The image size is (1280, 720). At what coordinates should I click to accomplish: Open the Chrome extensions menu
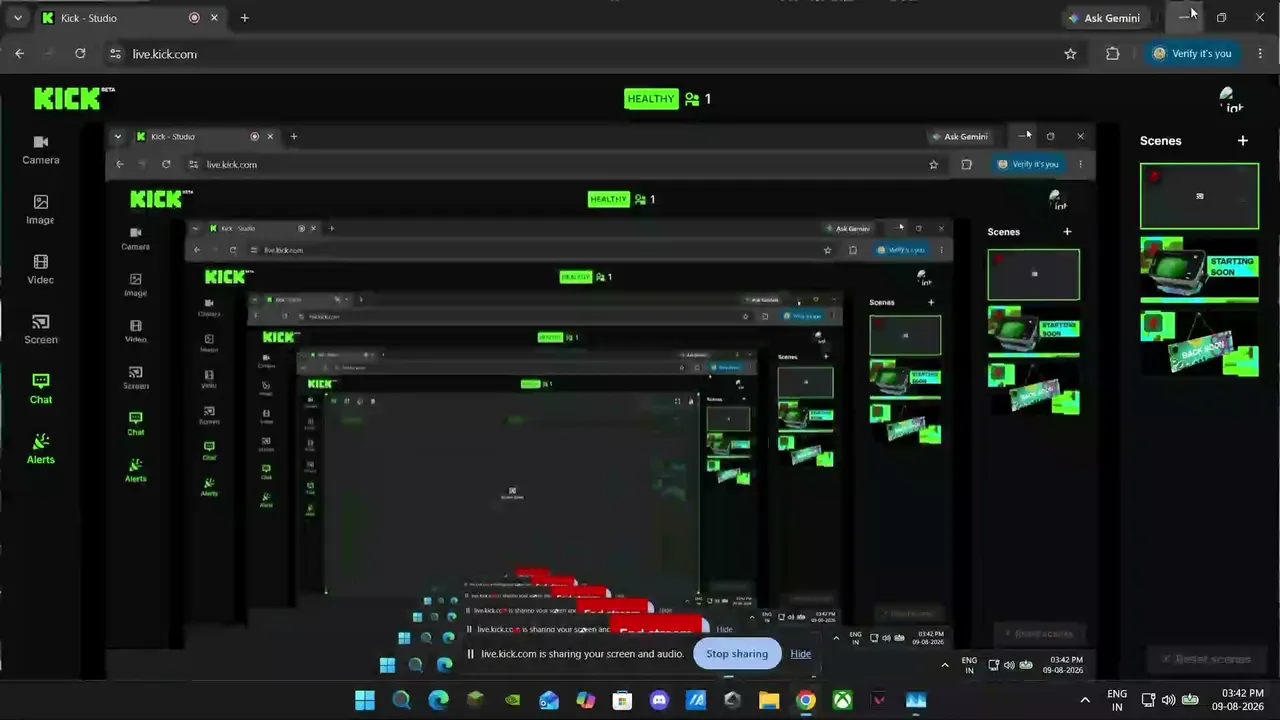pos(1112,54)
